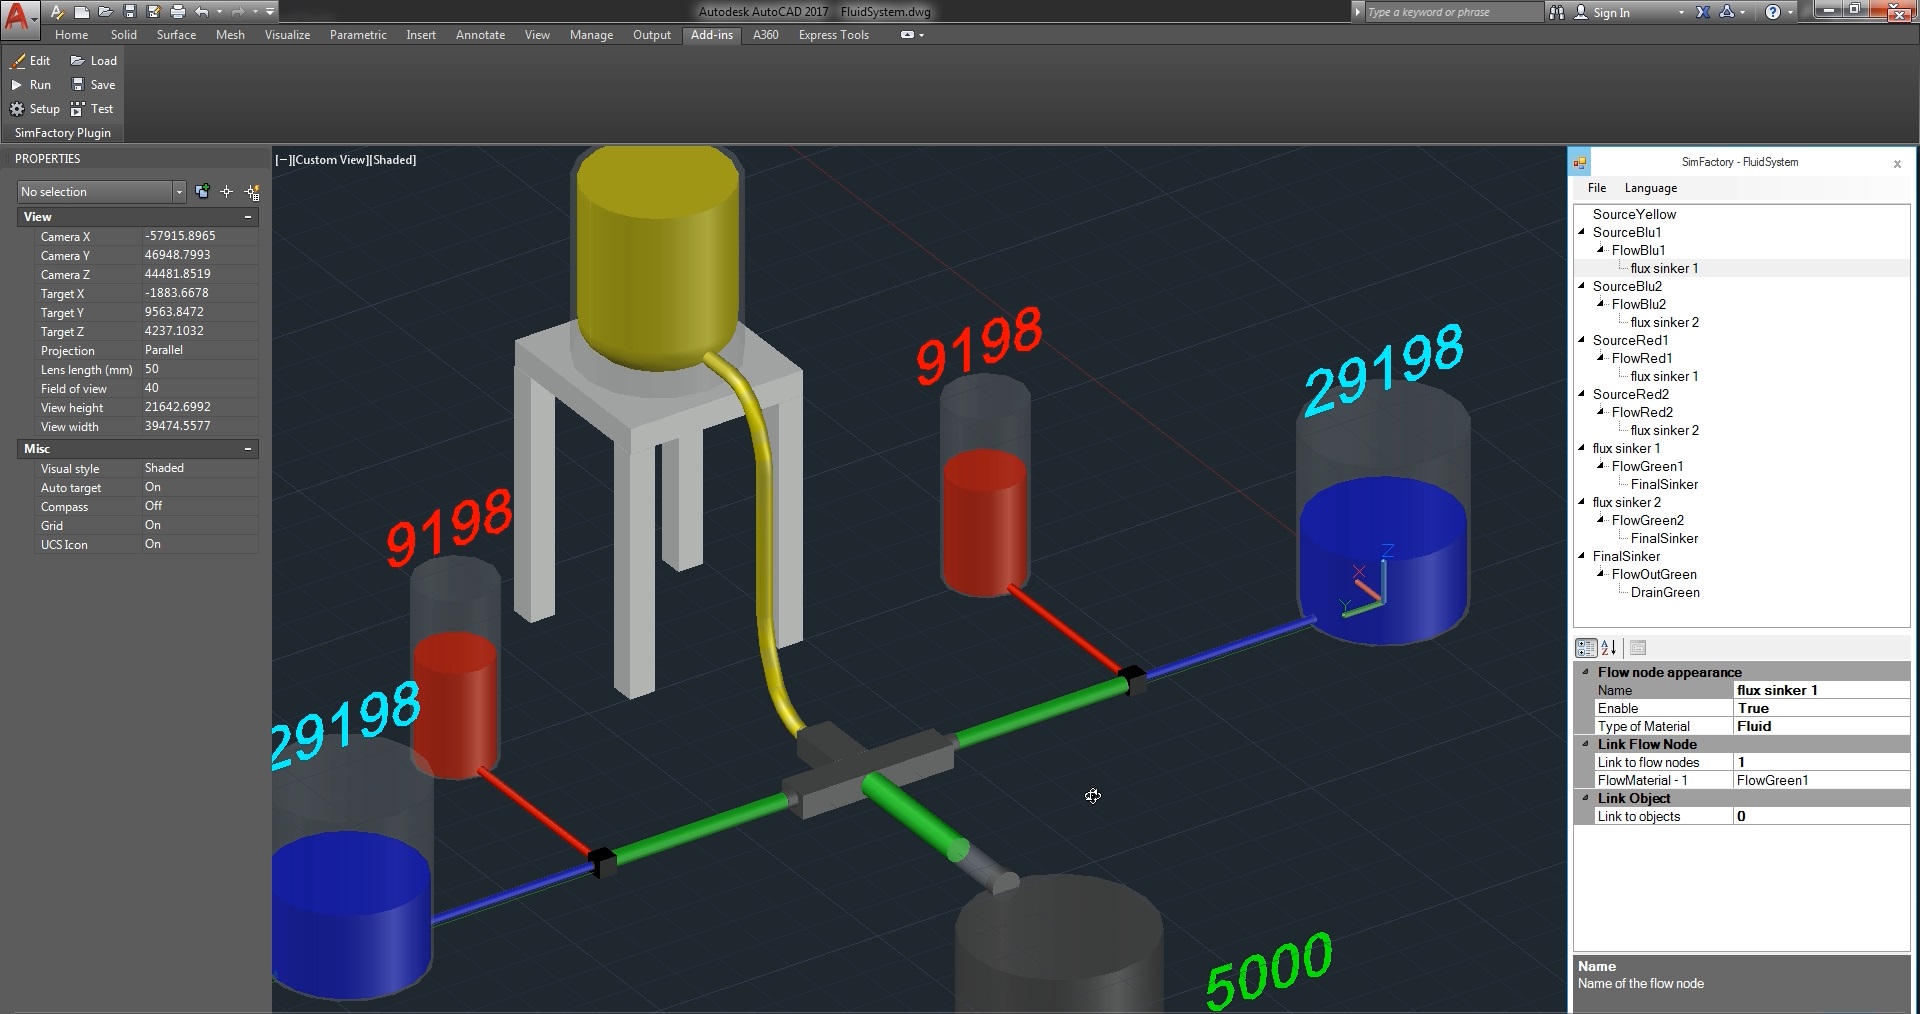Viewport: 1920px width, 1014px height.
Task: Select FinalSinker node in the tree
Action: tap(1626, 556)
